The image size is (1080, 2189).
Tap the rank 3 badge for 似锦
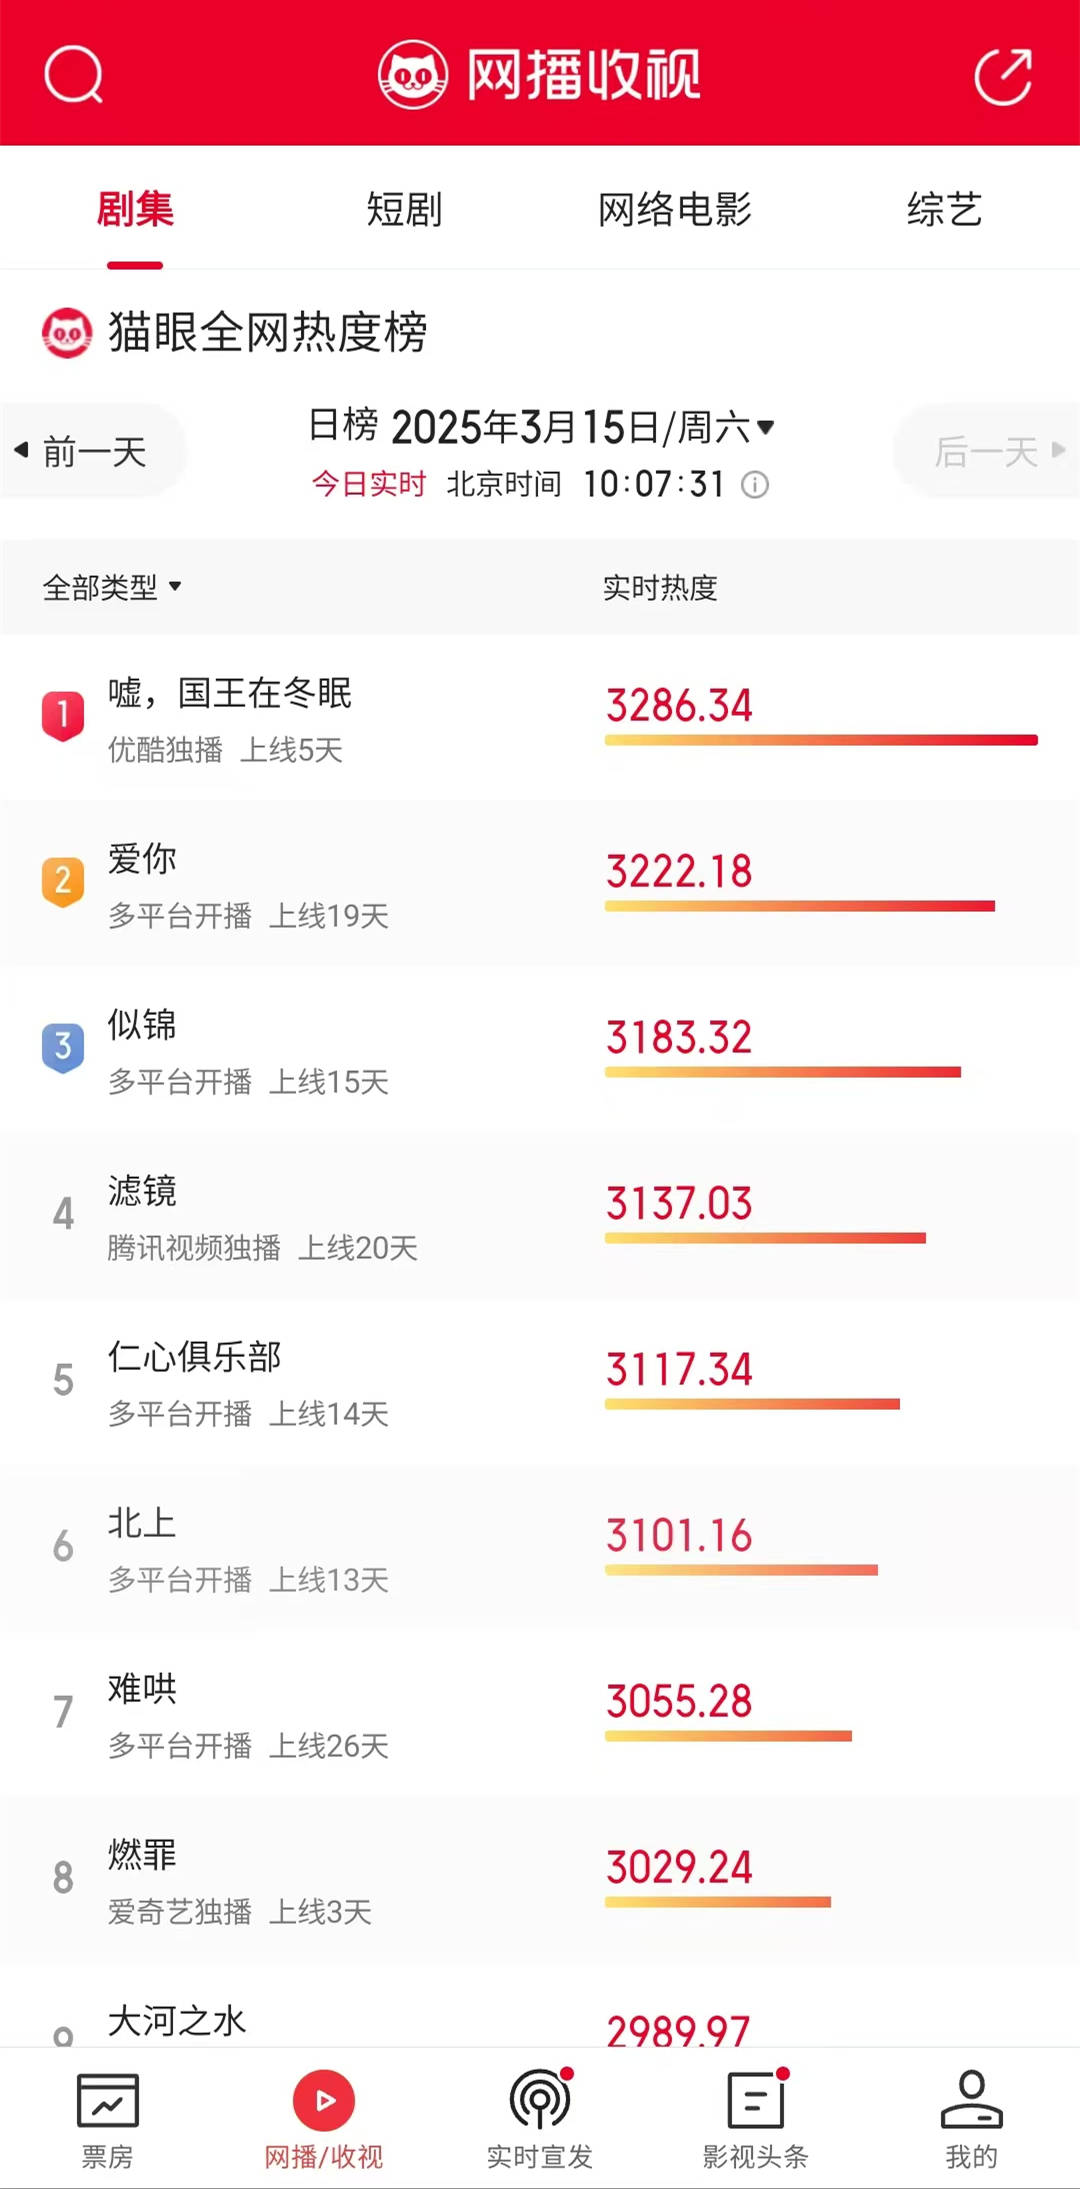coord(63,1046)
